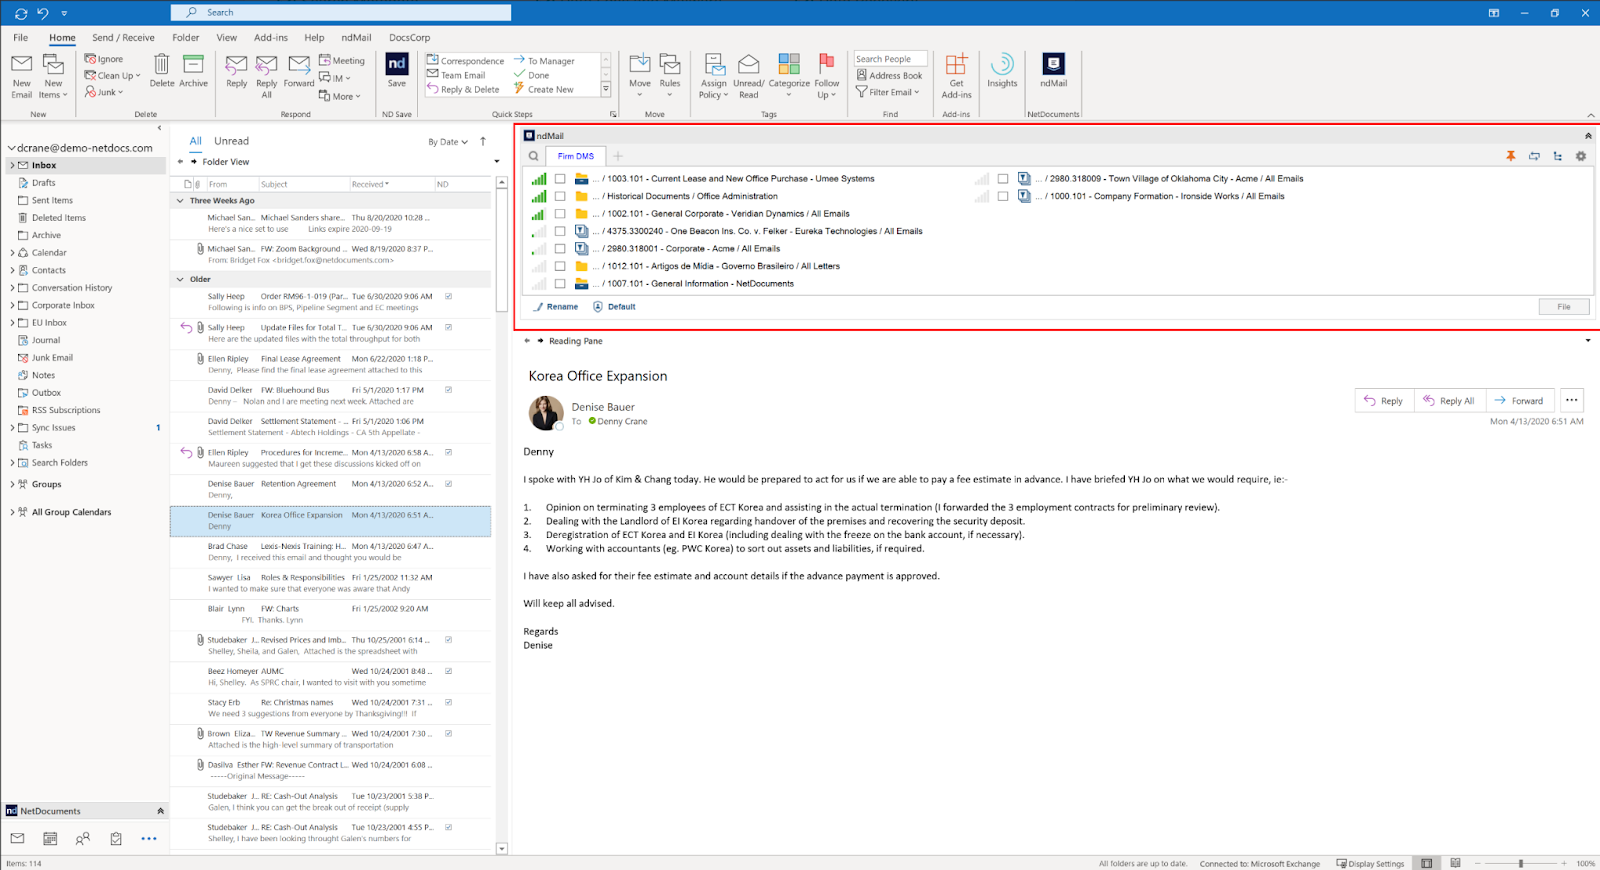1600x870 pixels.
Task: Click in the Search box in title bar
Action: [341, 13]
